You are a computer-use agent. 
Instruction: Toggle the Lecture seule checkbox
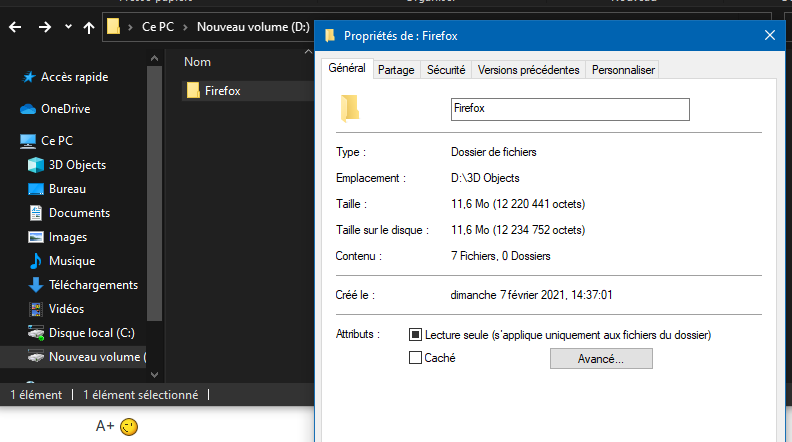point(415,334)
